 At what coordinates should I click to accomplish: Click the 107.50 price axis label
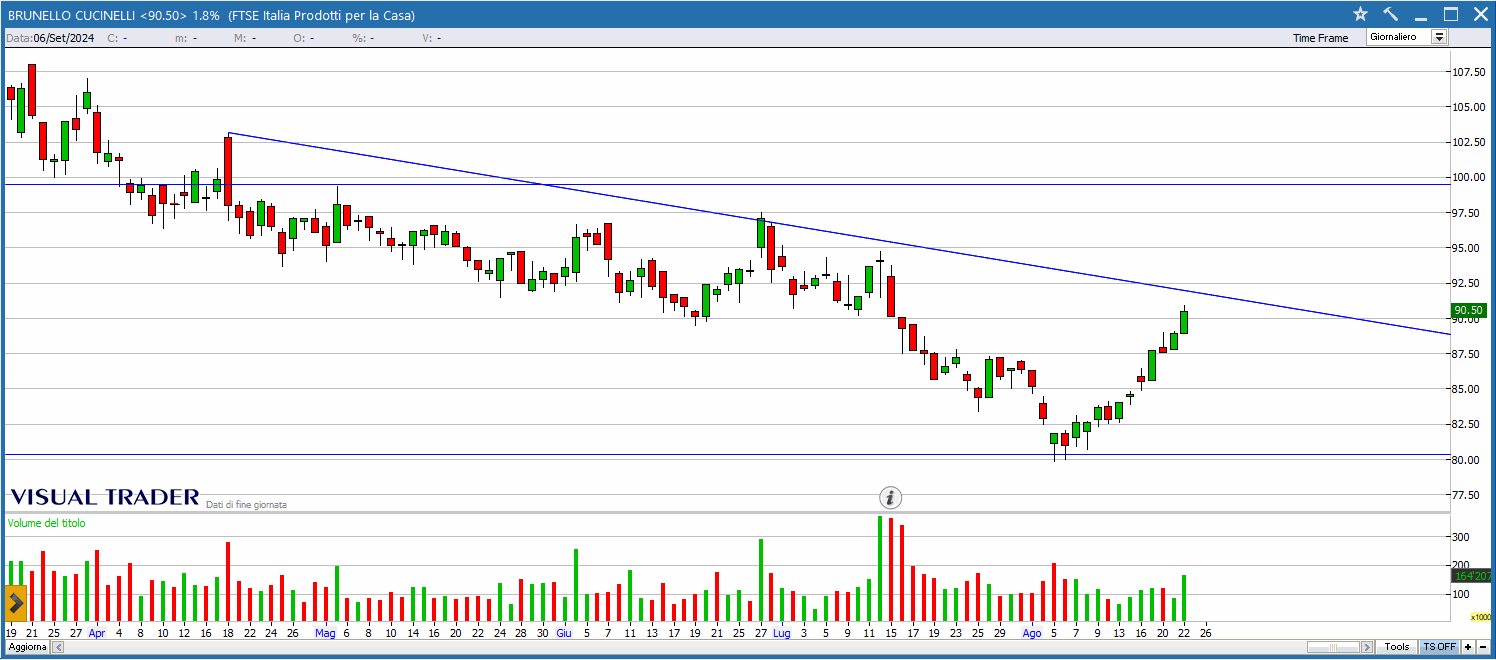coord(1468,72)
